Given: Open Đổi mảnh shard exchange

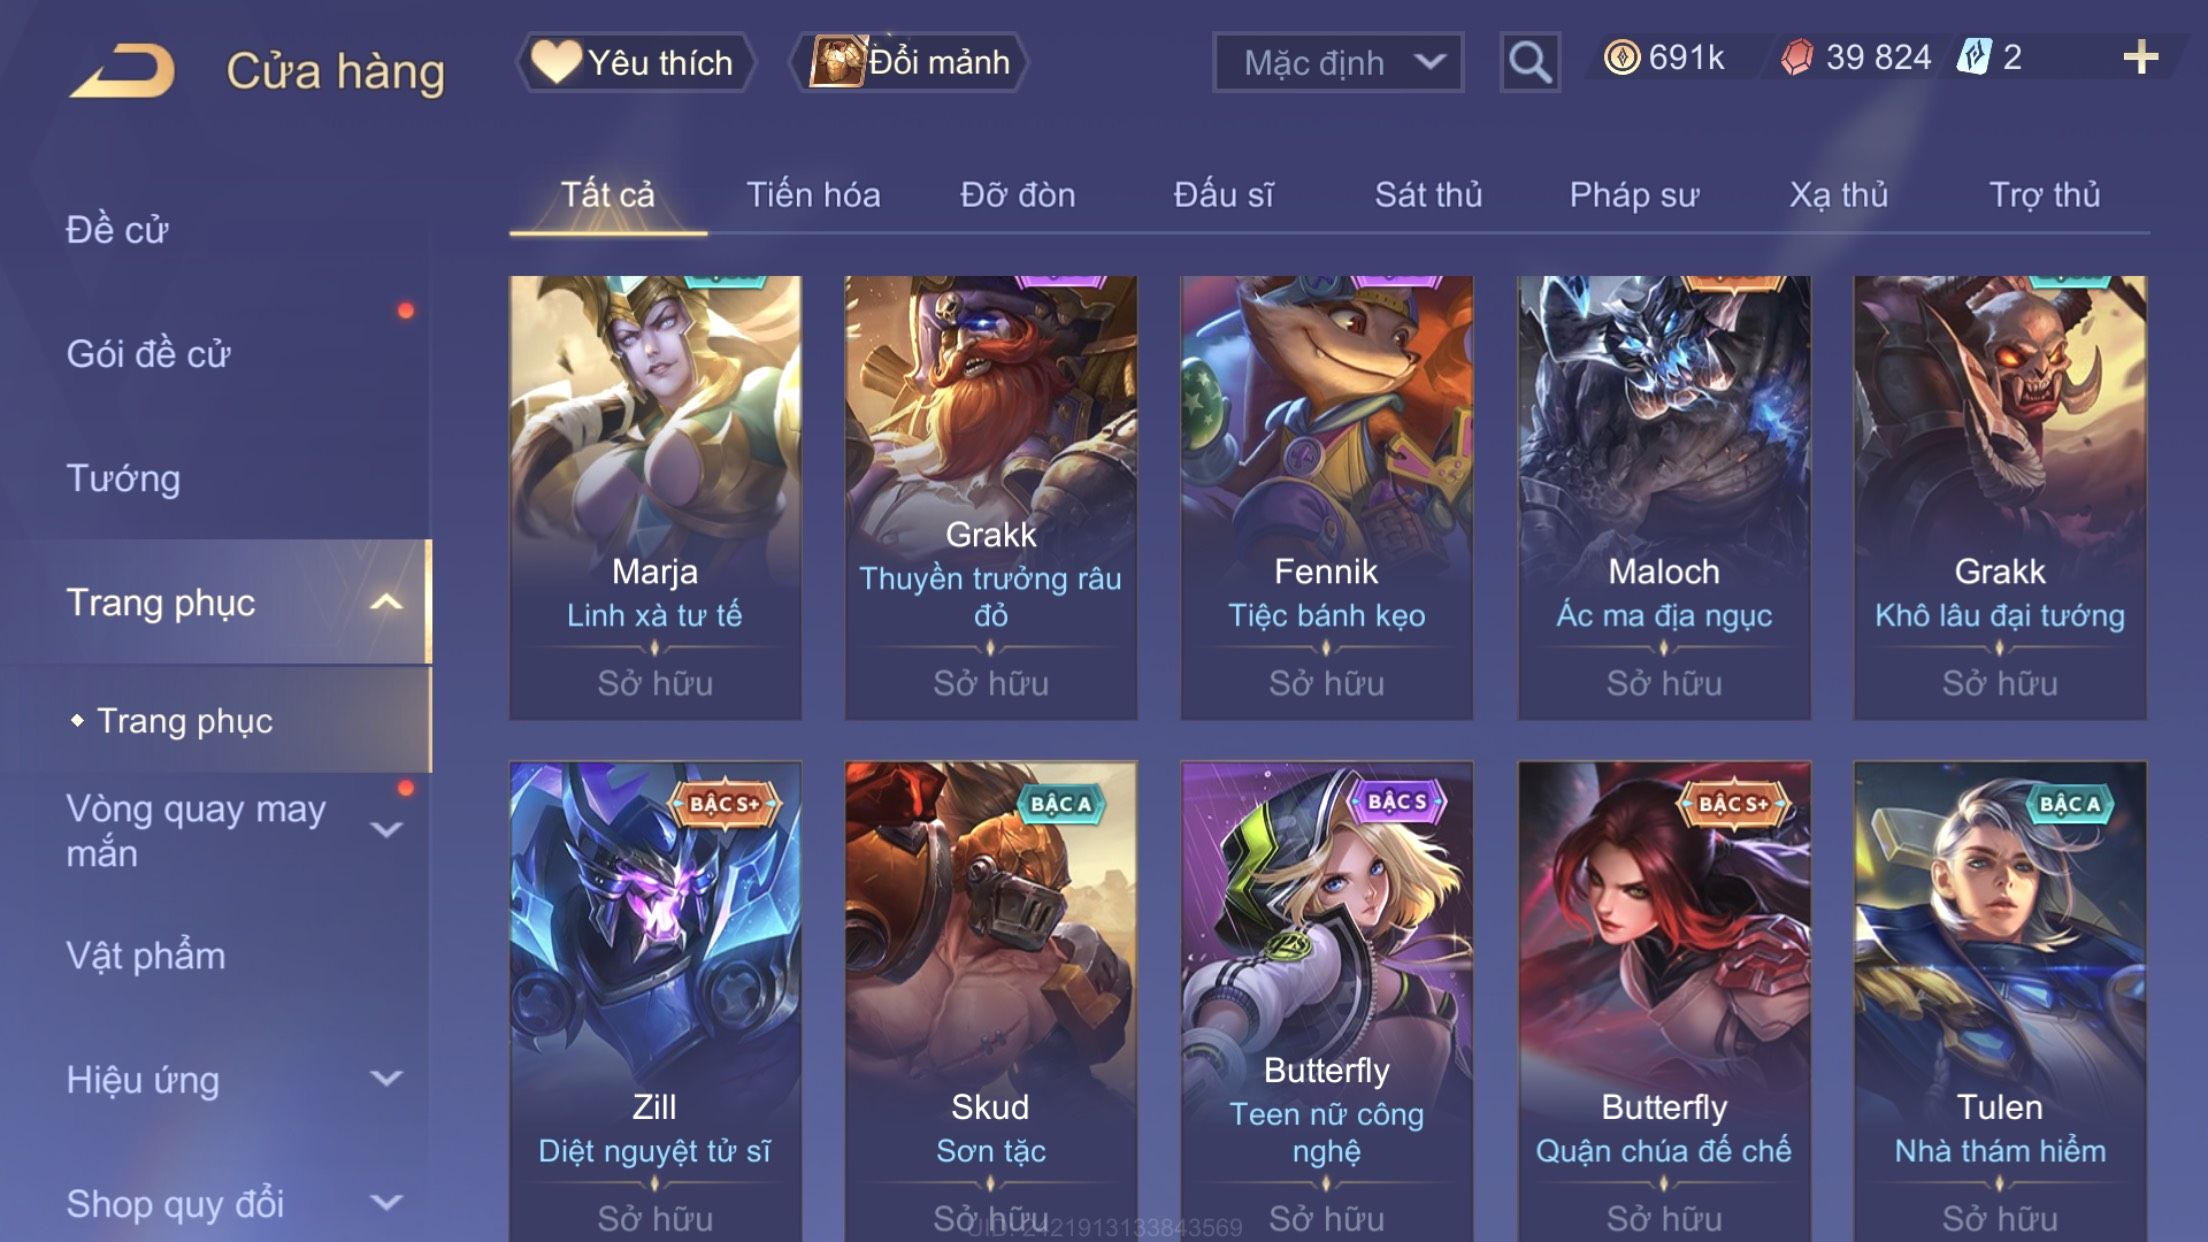Looking at the screenshot, I should pyautogui.click(x=910, y=62).
